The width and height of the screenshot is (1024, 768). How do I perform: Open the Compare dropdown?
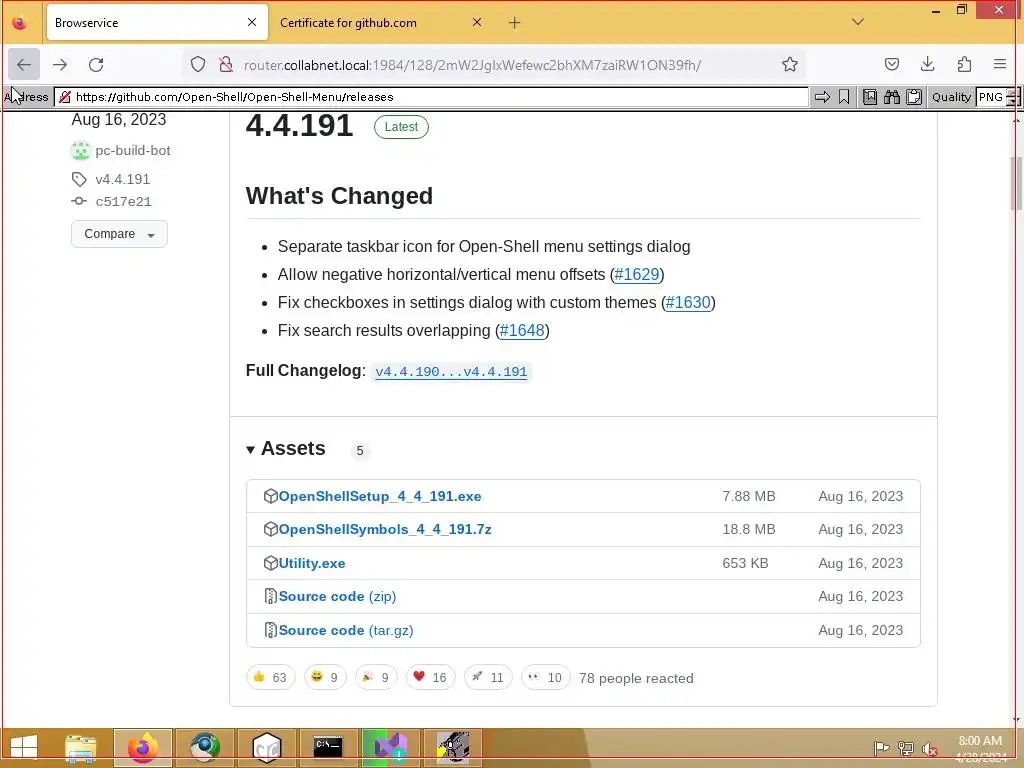(119, 234)
